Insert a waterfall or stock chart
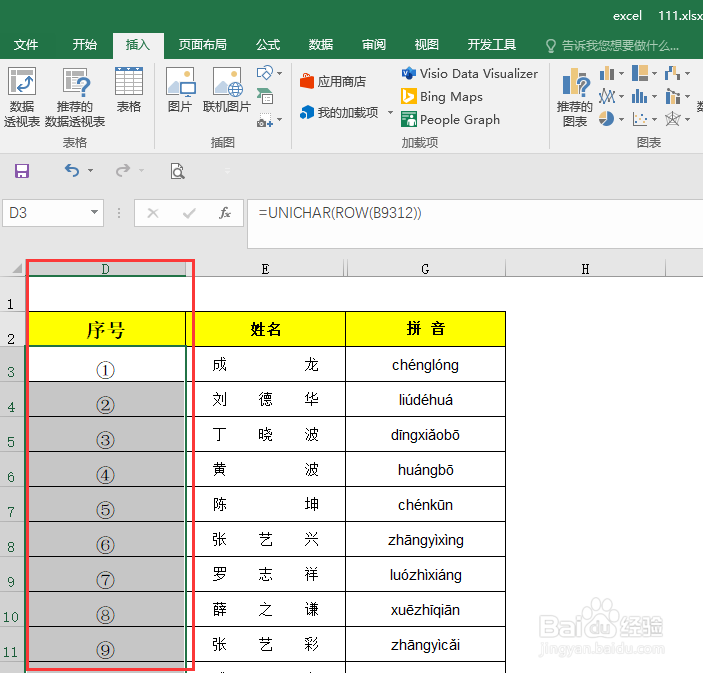Image resolution: width=703 pixels, height=673 pixels. [x=673, y=73]
